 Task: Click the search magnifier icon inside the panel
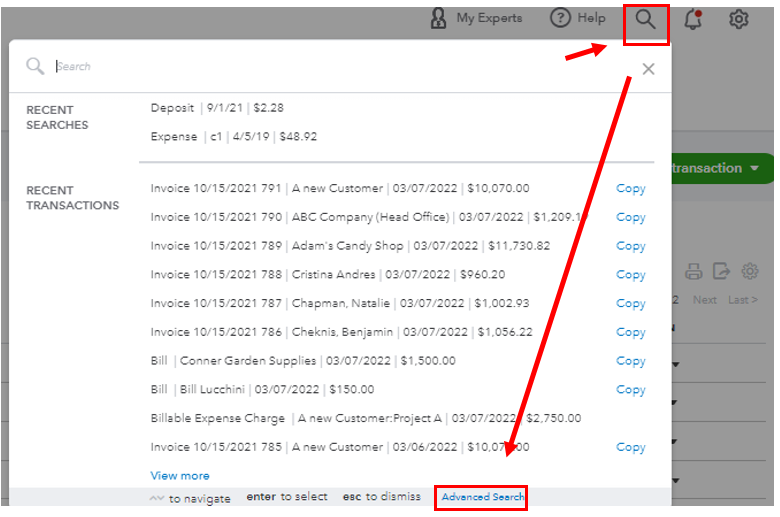pos(35,66)
